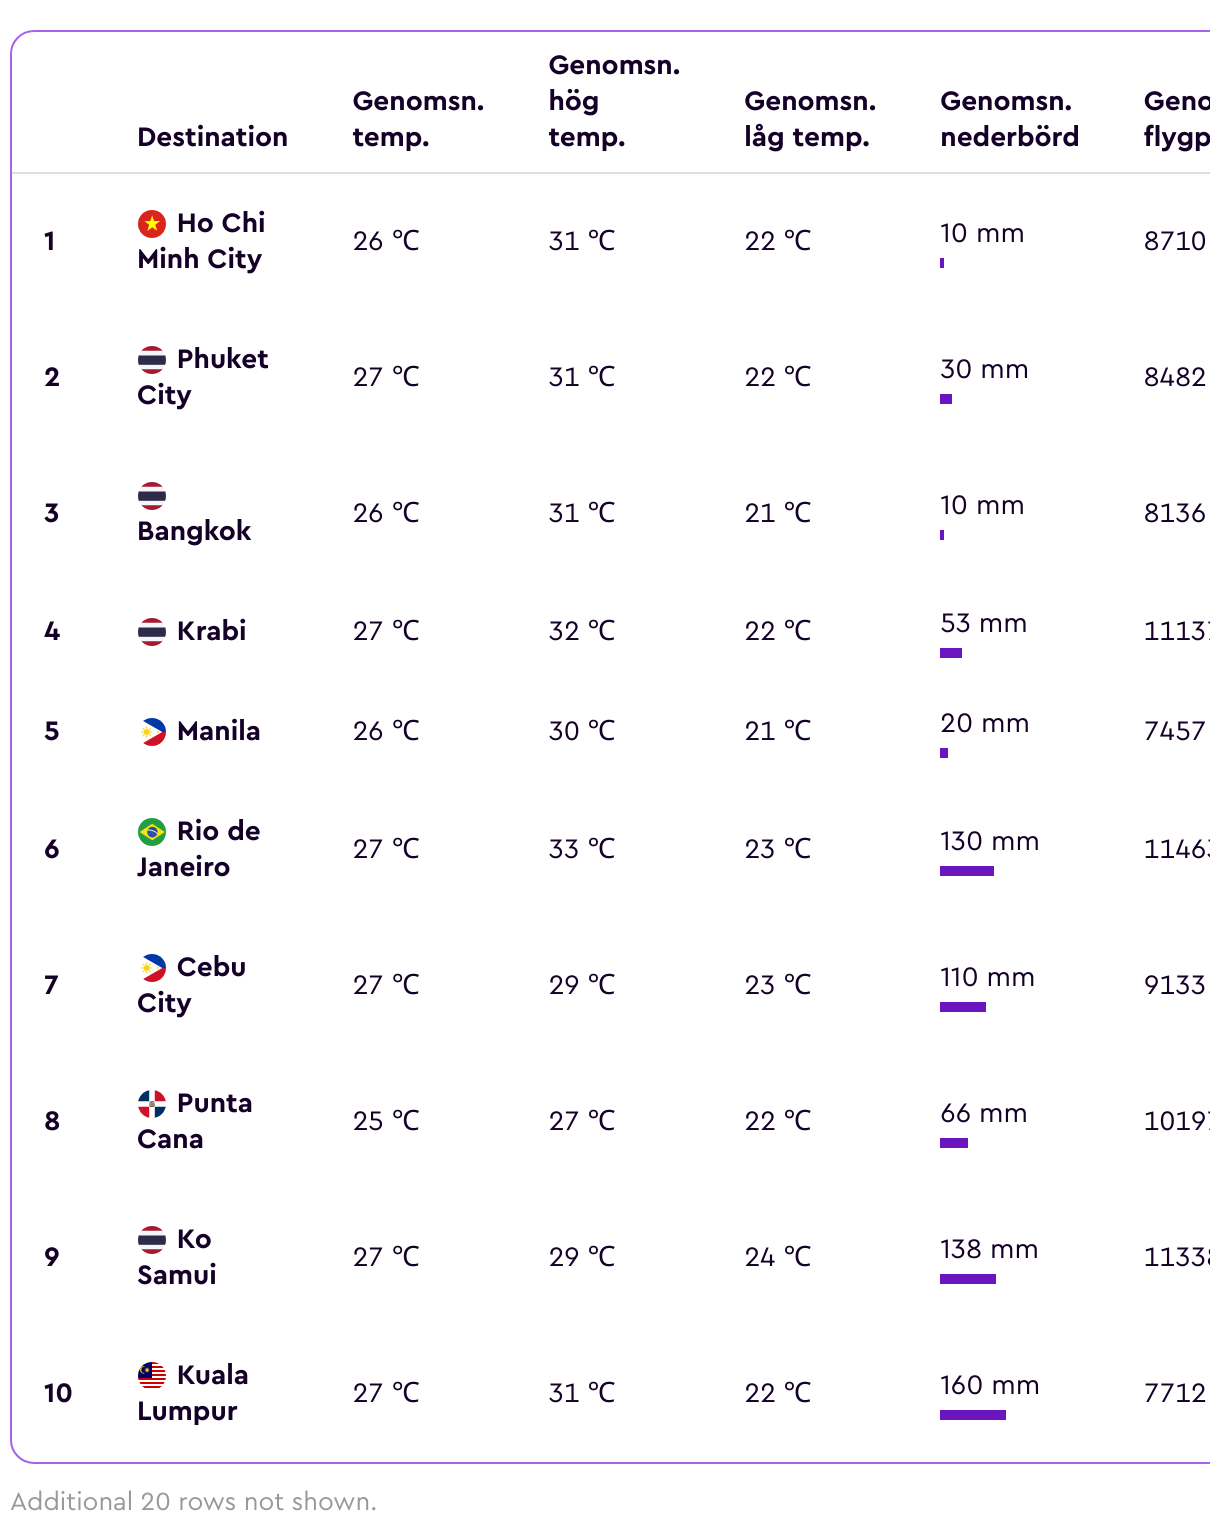Click the 'Additional 20 rows not shown' note

[194, 1501]
